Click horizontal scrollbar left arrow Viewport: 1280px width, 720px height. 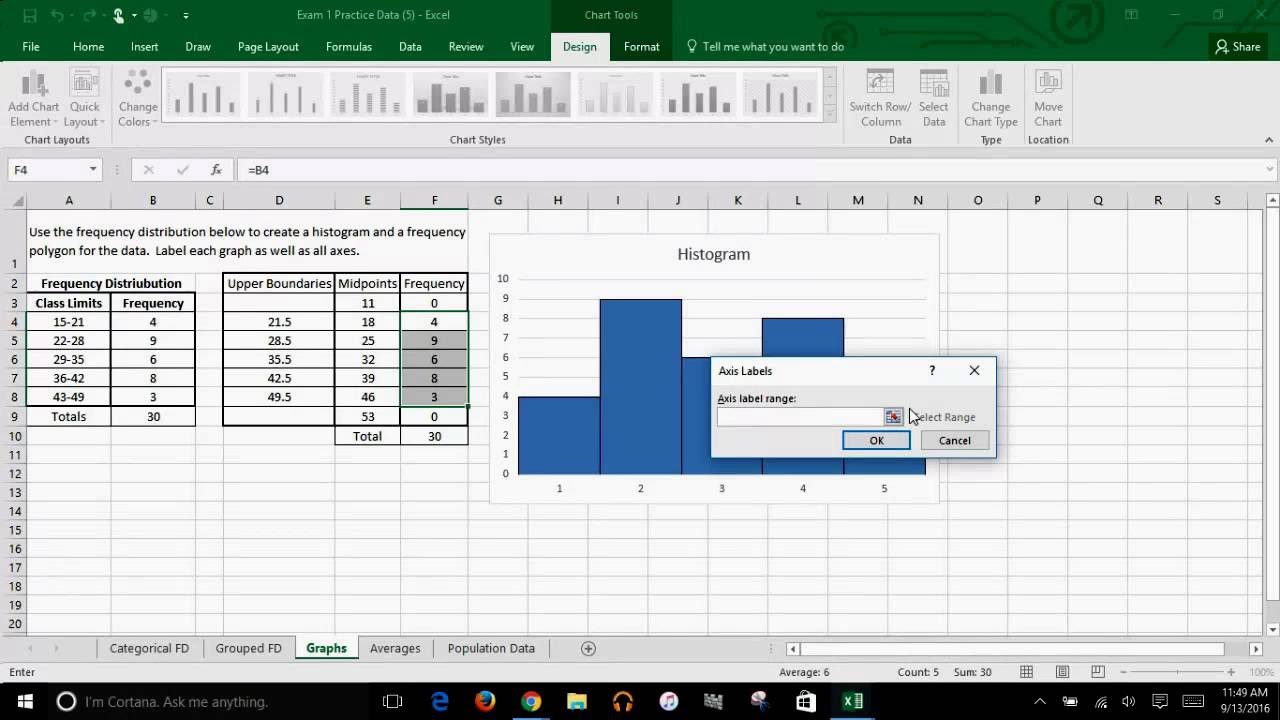792,649
